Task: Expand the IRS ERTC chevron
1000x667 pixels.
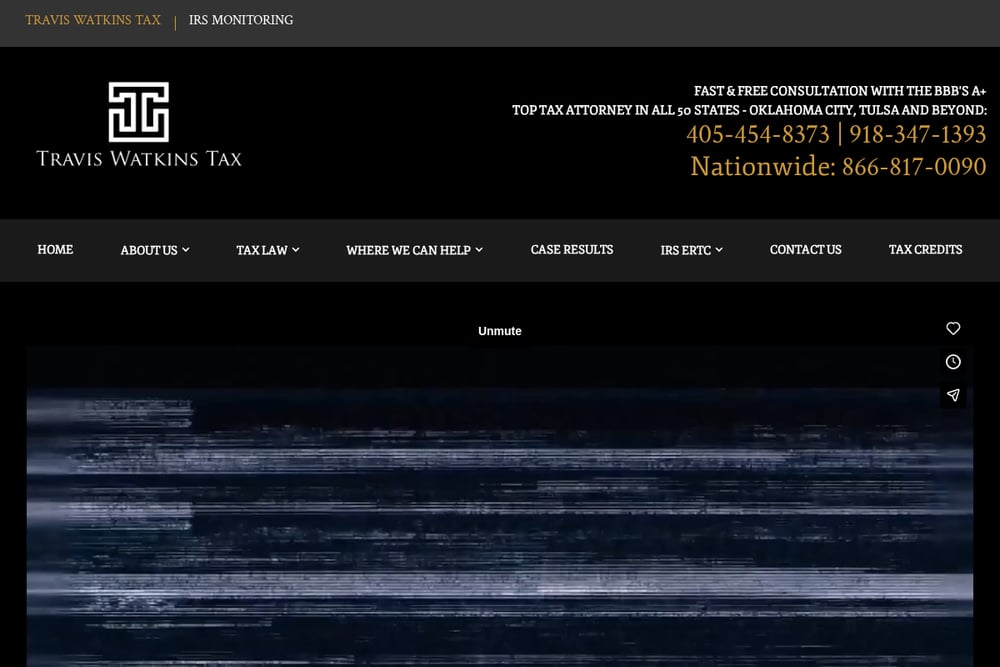Action: pyautogui.click(x=719, y=250)
